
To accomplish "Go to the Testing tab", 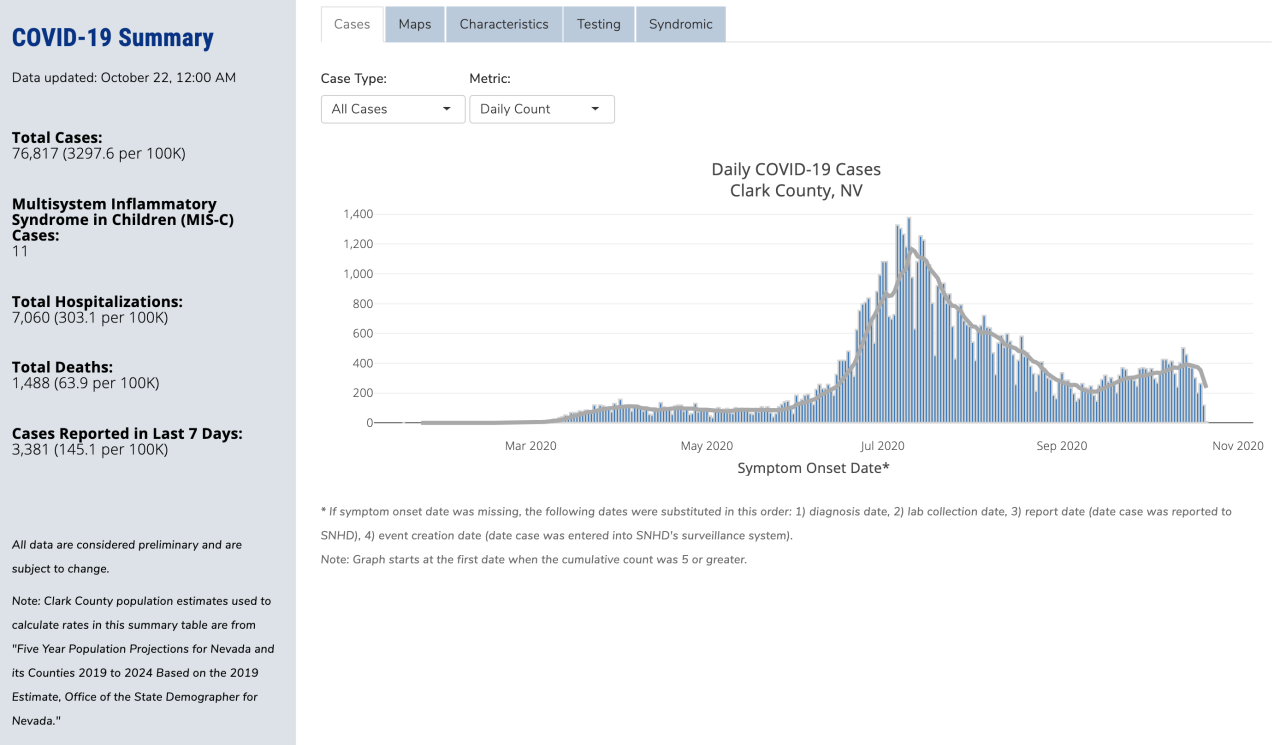I will coord(599,24).
